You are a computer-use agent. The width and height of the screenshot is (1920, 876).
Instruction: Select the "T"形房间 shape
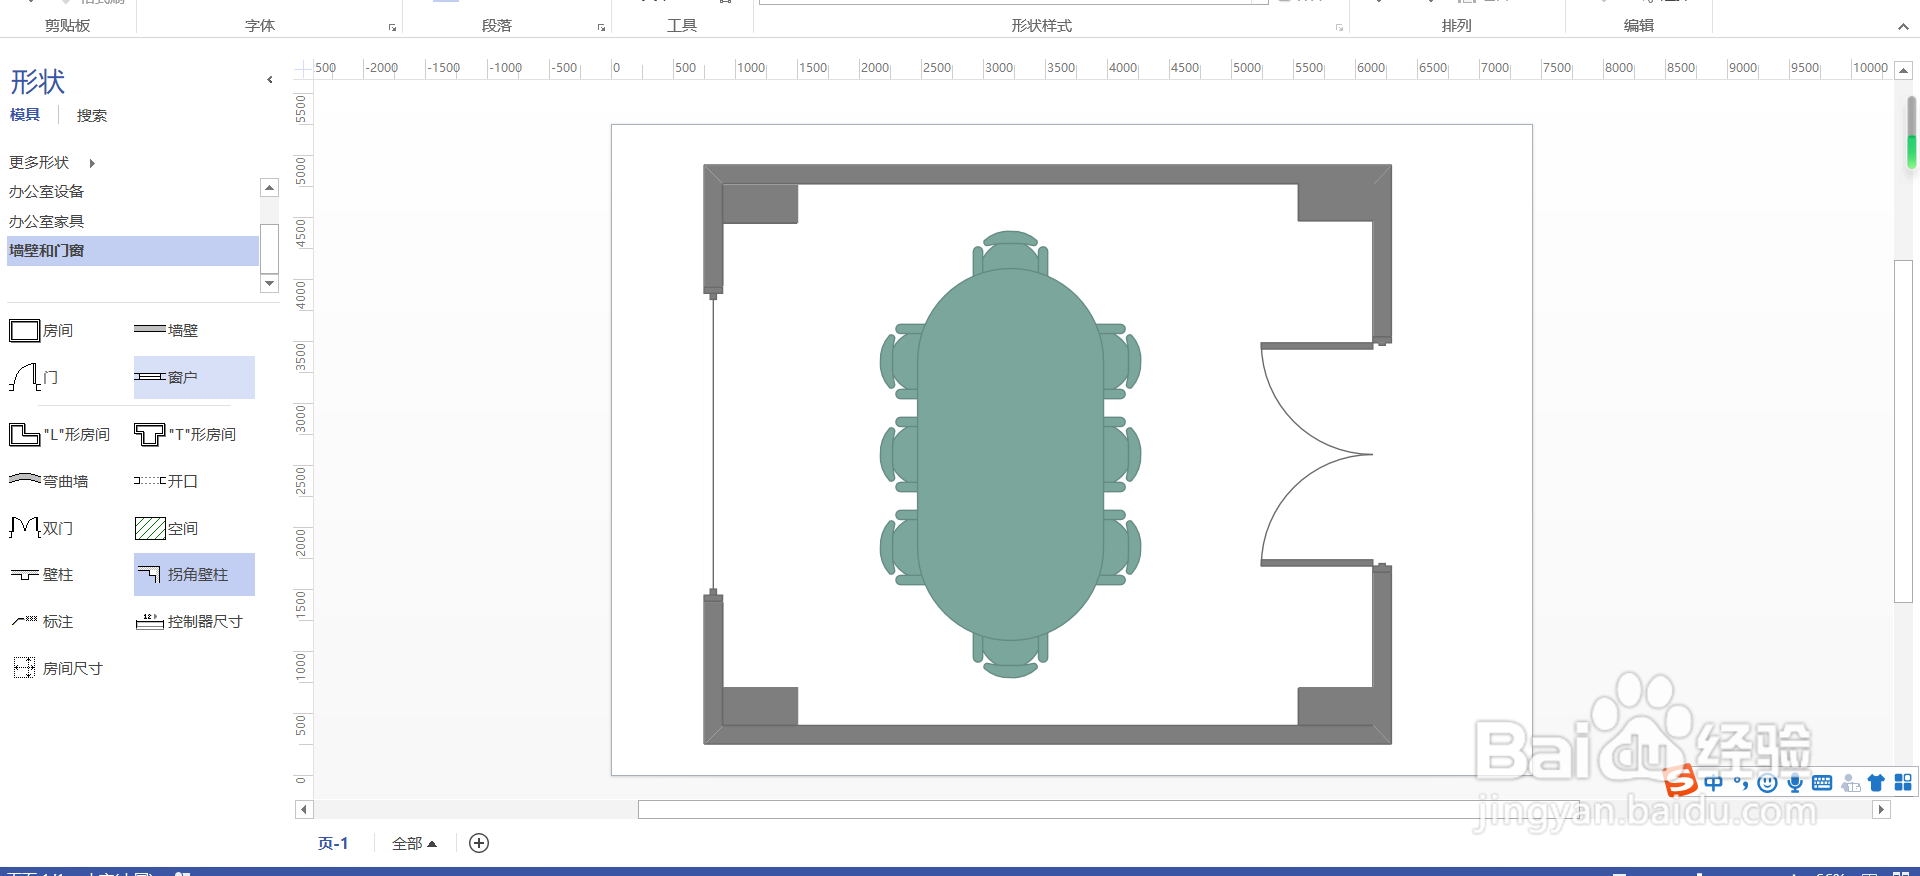point(185,434)
